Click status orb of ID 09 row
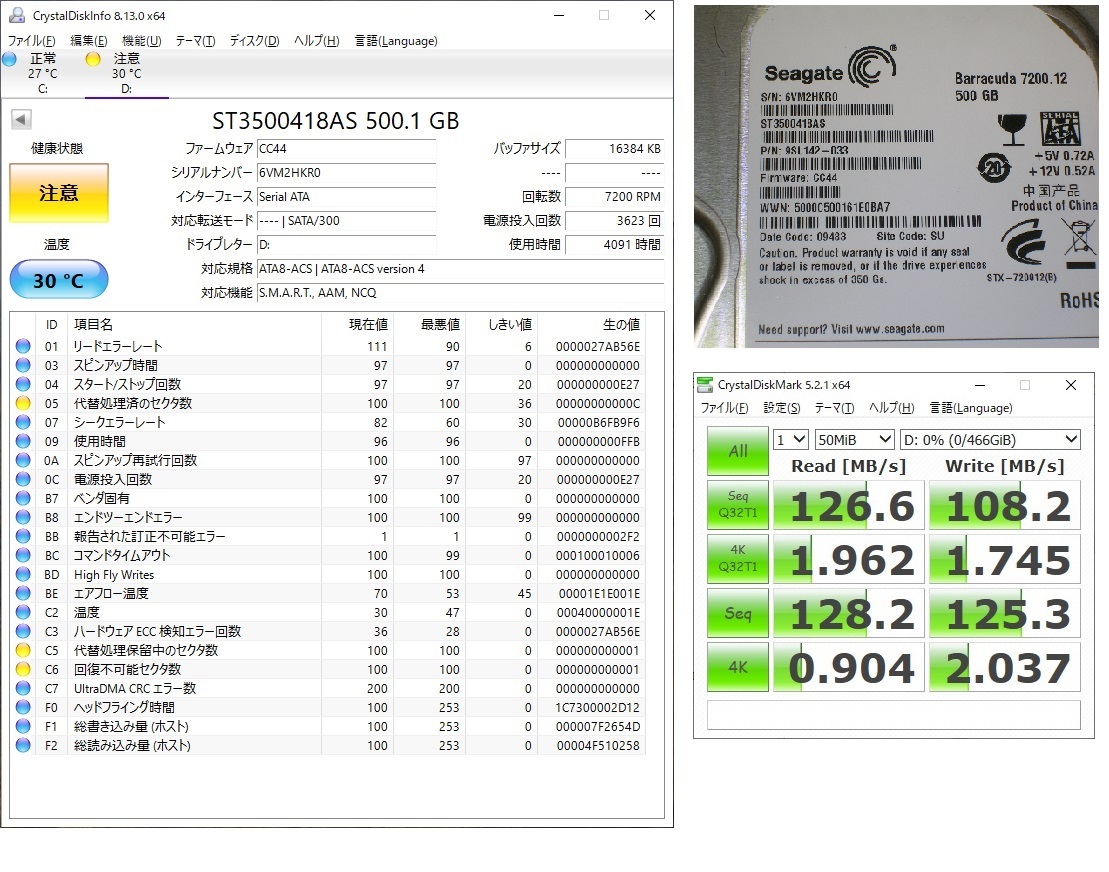The image size is (1109, 872). pyautogui.click(x=23, y=441)
